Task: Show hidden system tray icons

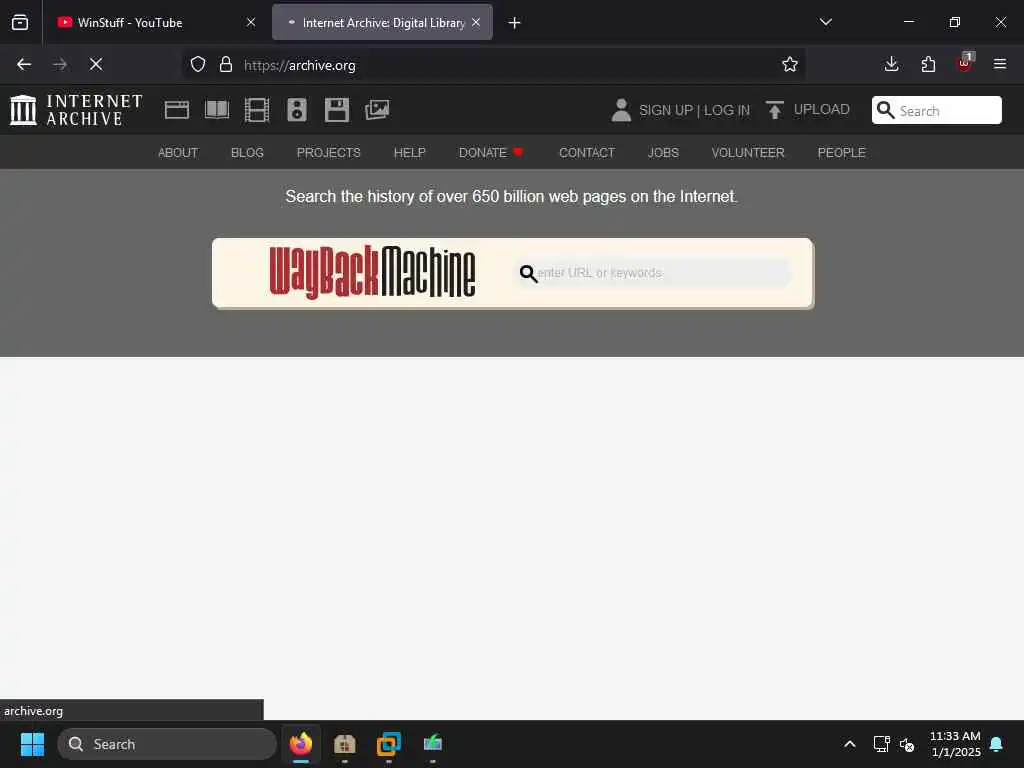Action: 850,744
